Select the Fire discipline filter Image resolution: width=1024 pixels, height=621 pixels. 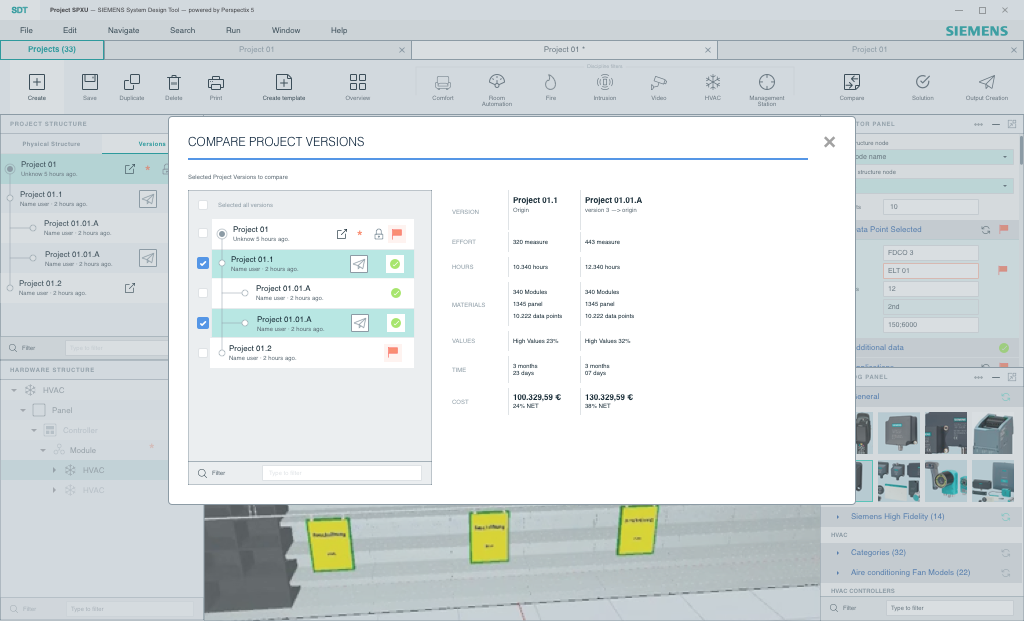(x=551, y=82)
